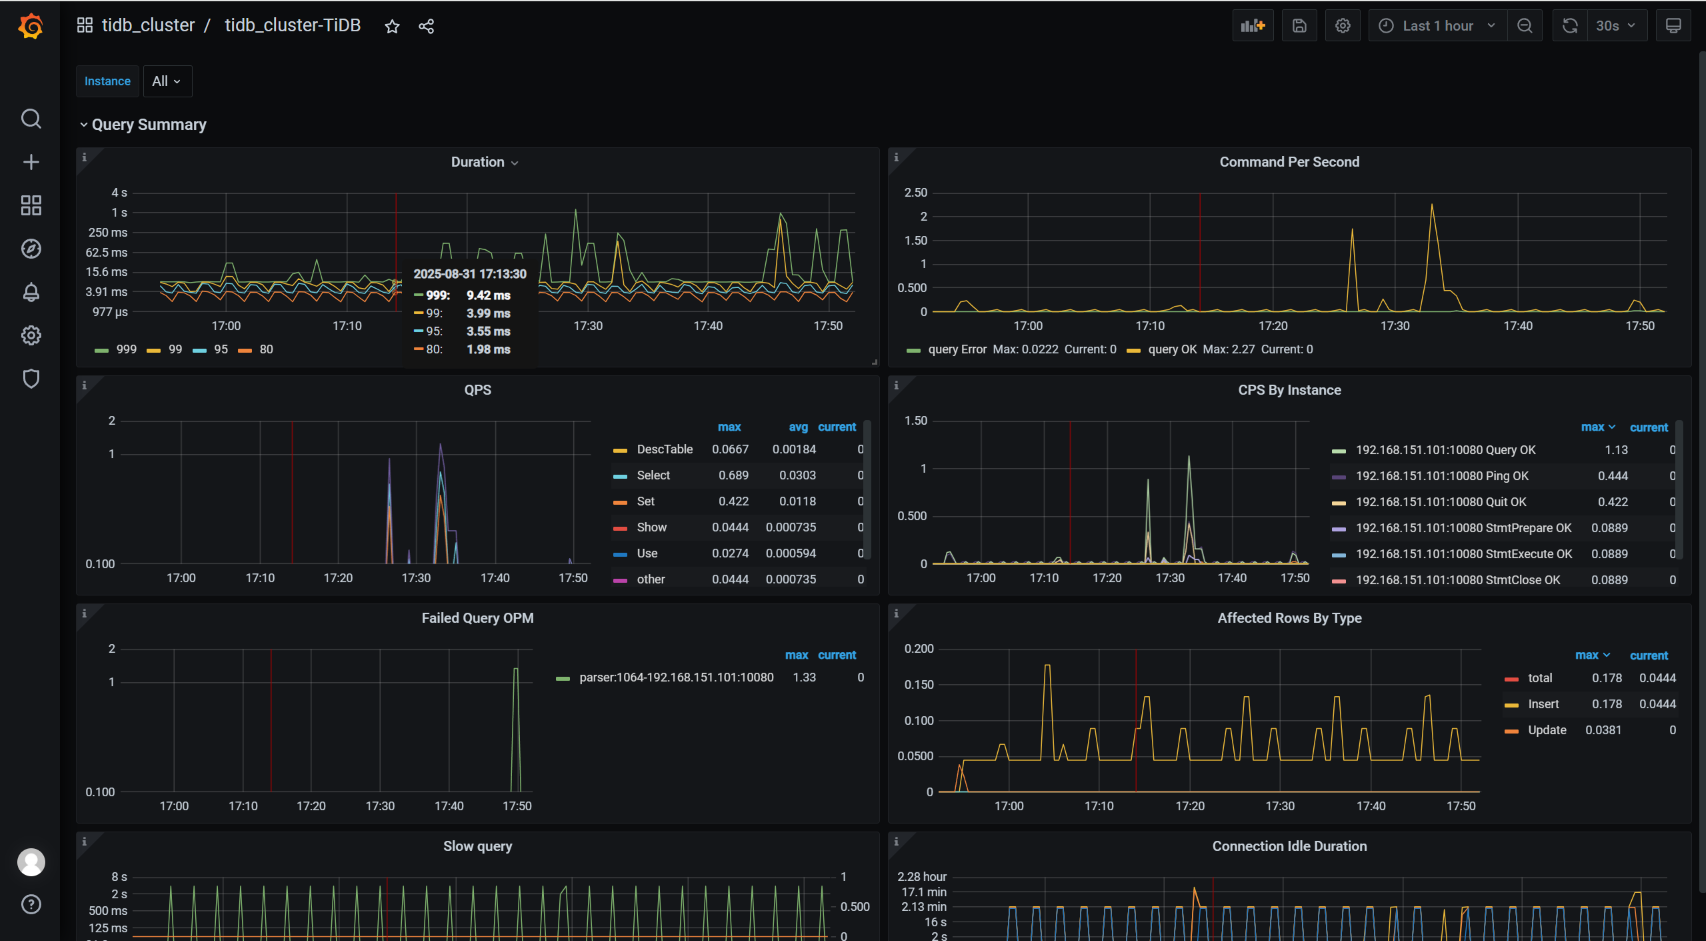
Task: Click the Add panel icon
Action: pyautogui.click(x=1252, y=26)
